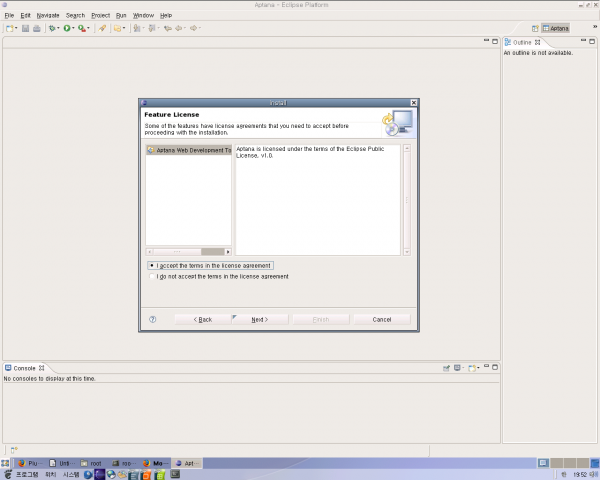Click the GNOME foot icon in bottom panel

(8, 475)
